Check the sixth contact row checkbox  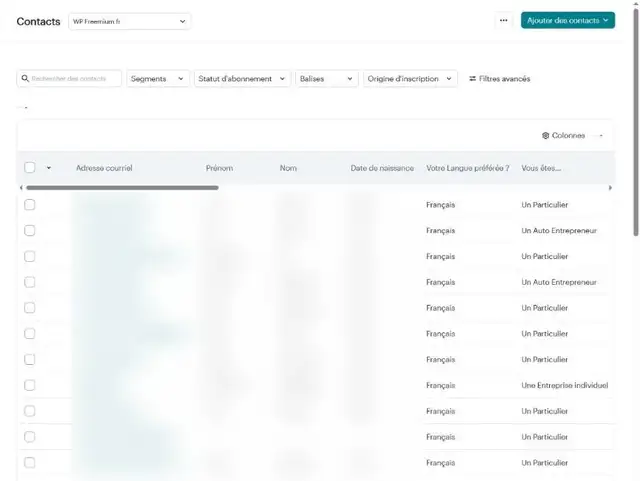point(30,334)
